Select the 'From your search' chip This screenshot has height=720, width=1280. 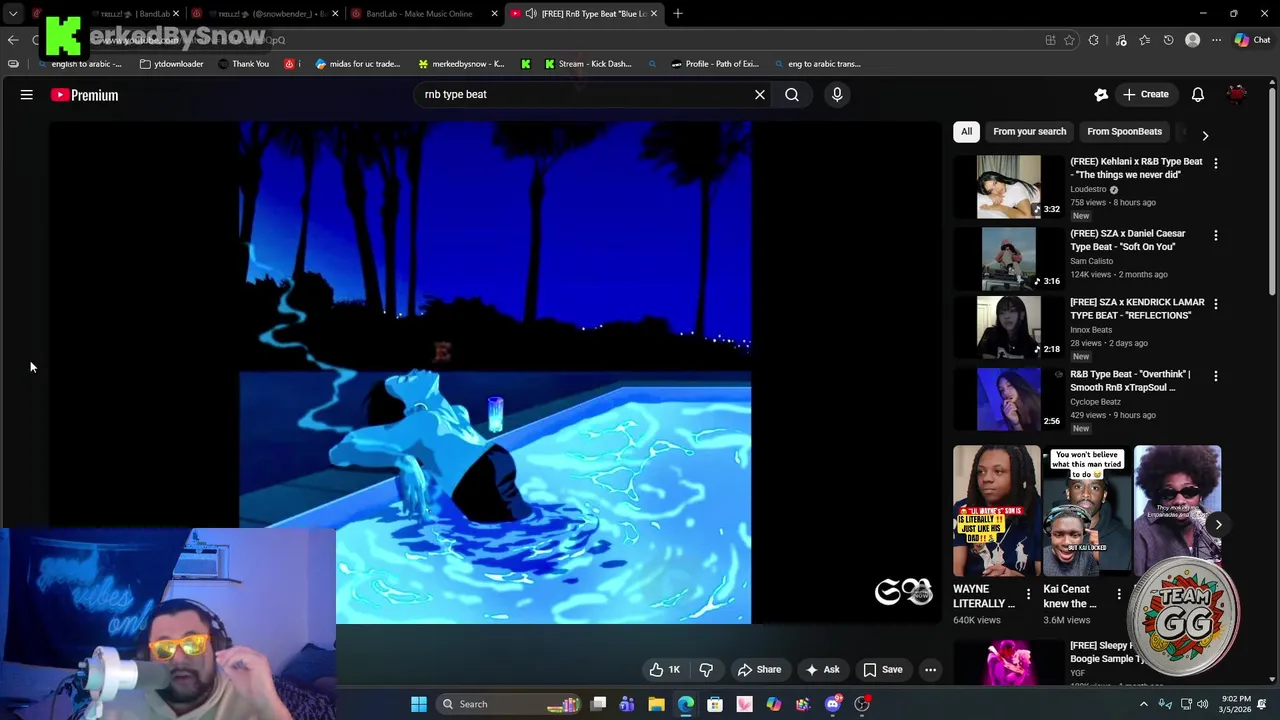(x=1029, y=131)
